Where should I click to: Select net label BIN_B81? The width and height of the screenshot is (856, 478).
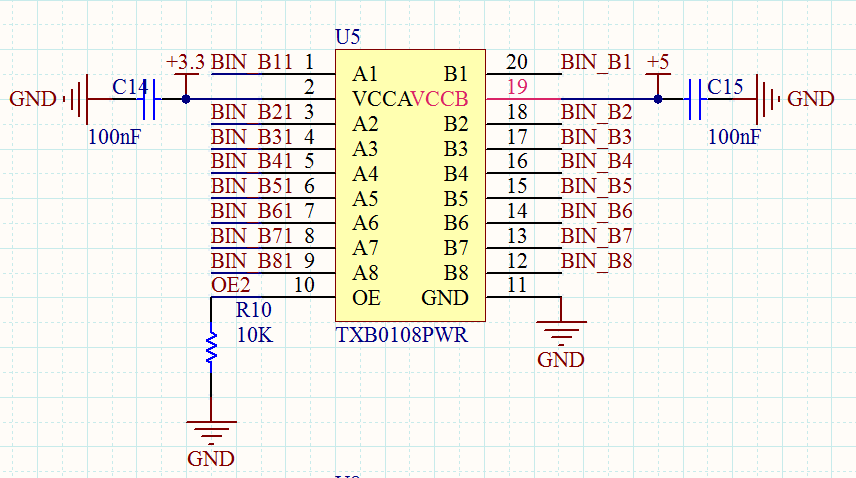(252, 261)
